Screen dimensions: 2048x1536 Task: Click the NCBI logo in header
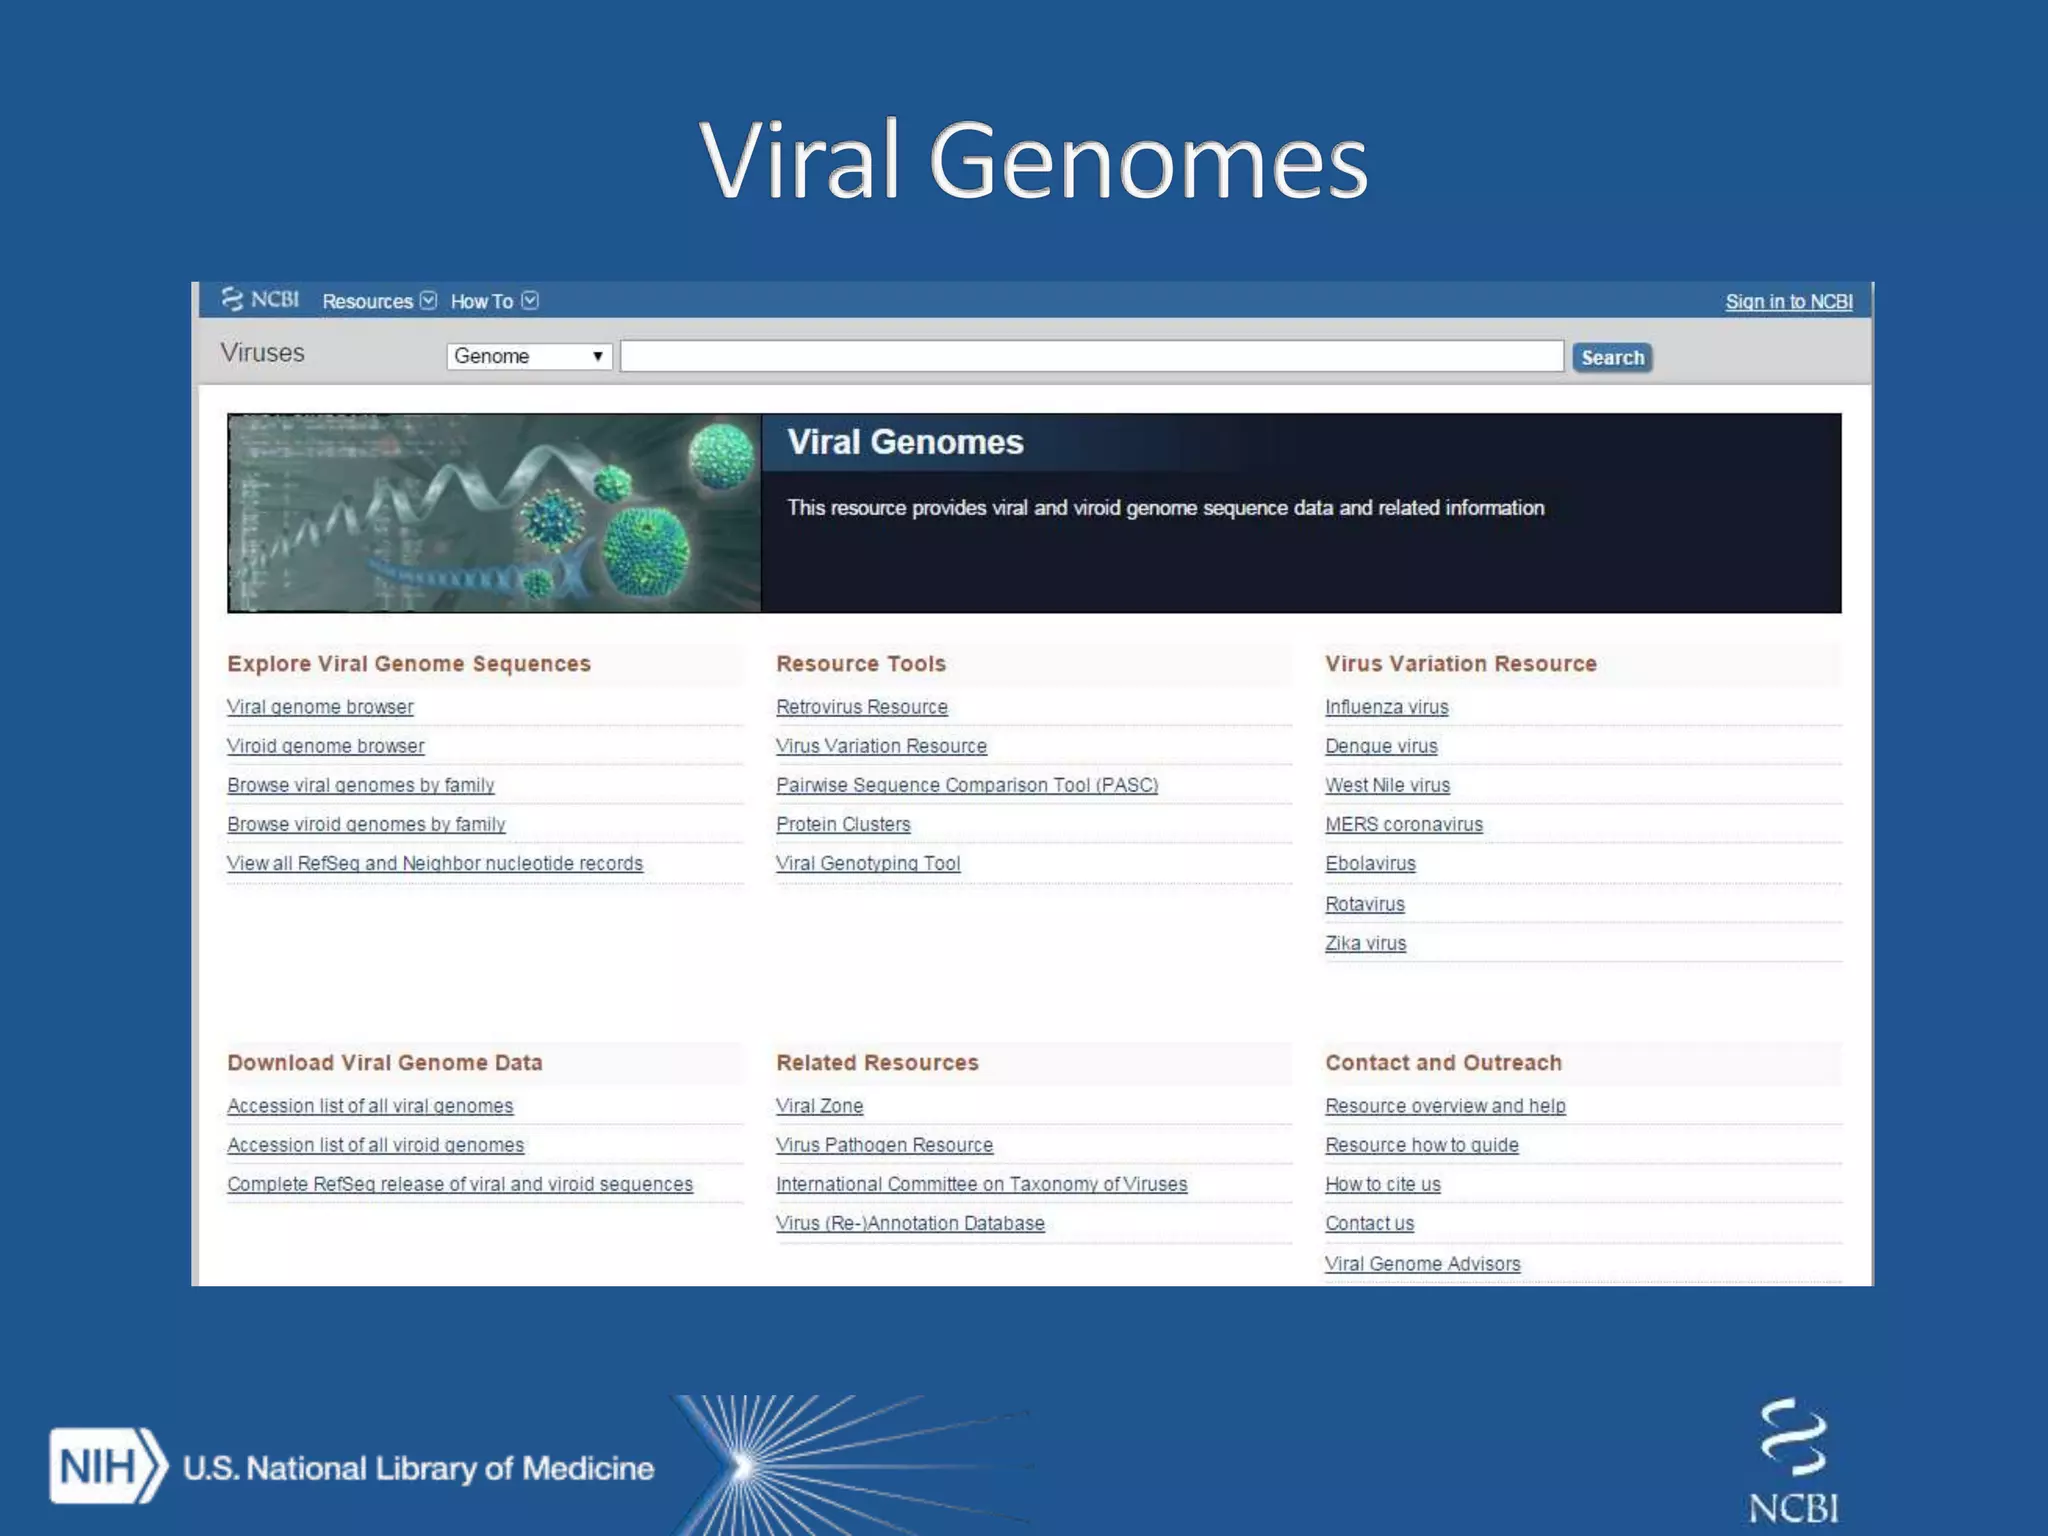[260, 300]
